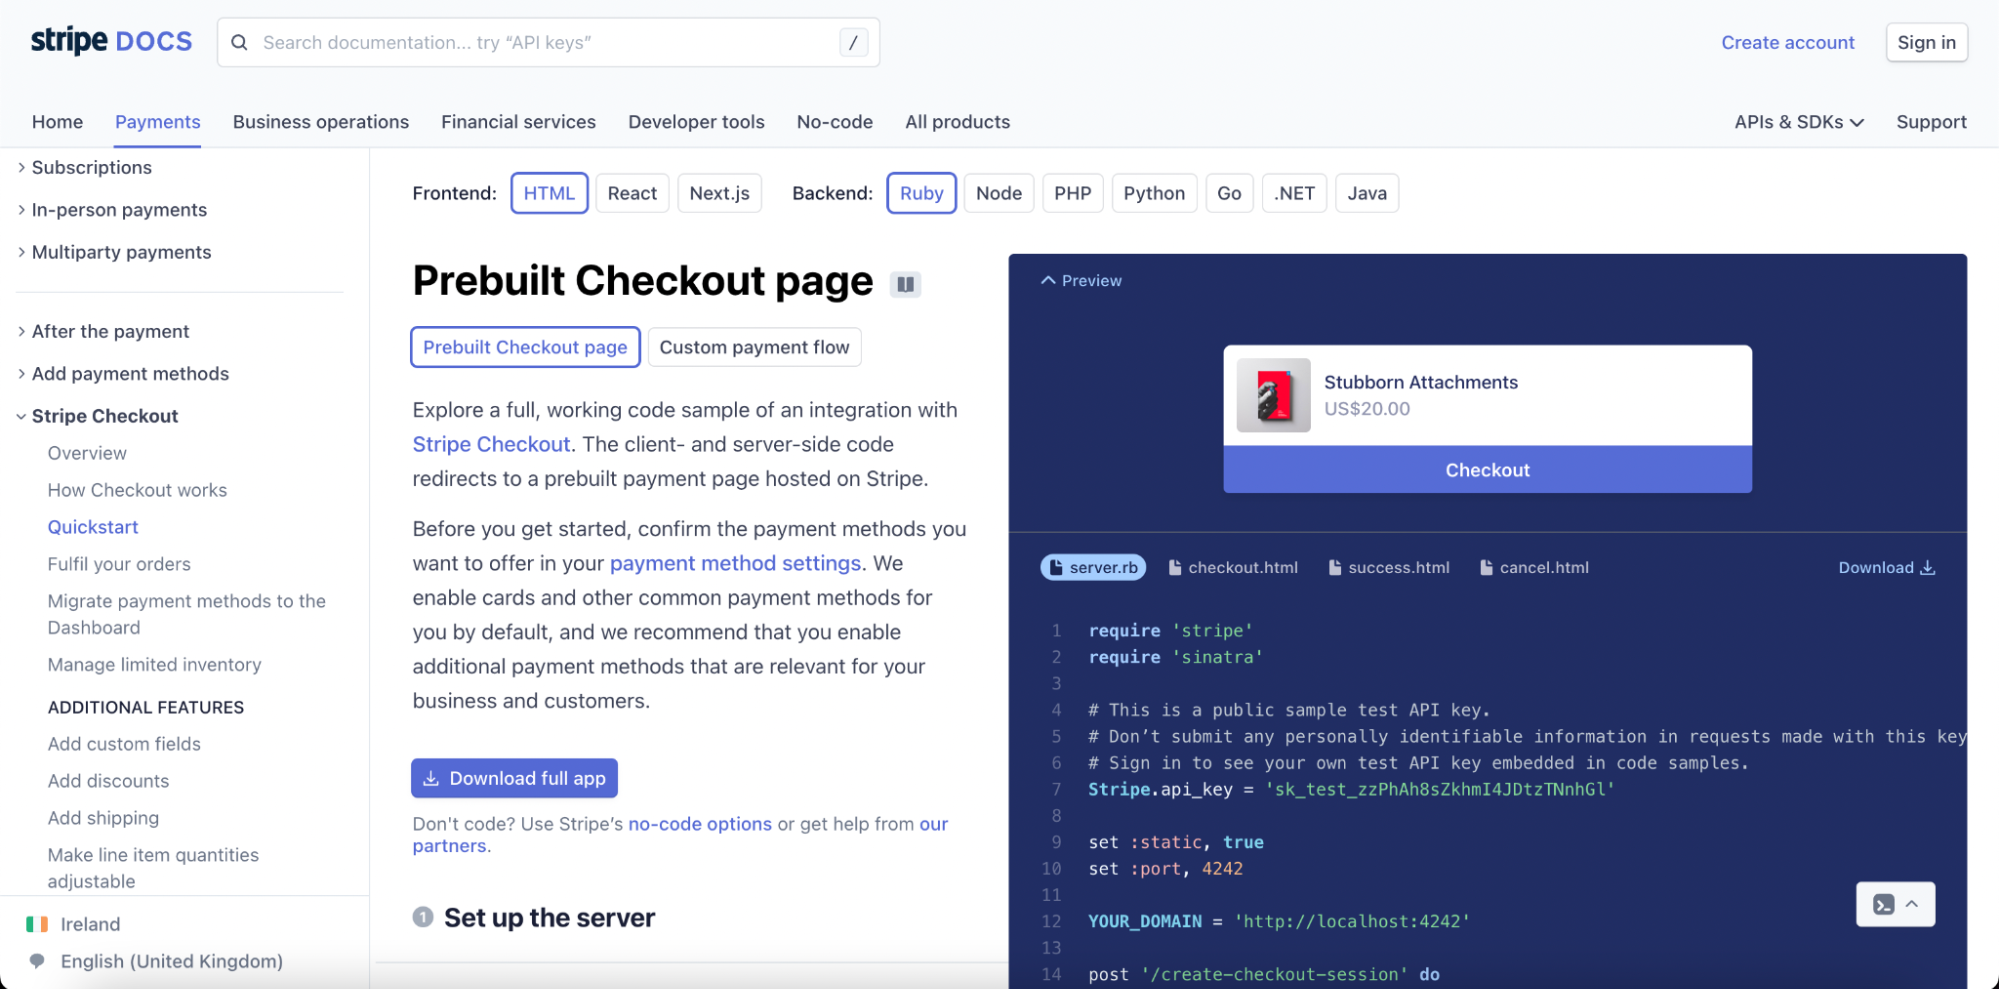Select Java as the backend
1999x989 pixels.
[x=1366, y=193]
